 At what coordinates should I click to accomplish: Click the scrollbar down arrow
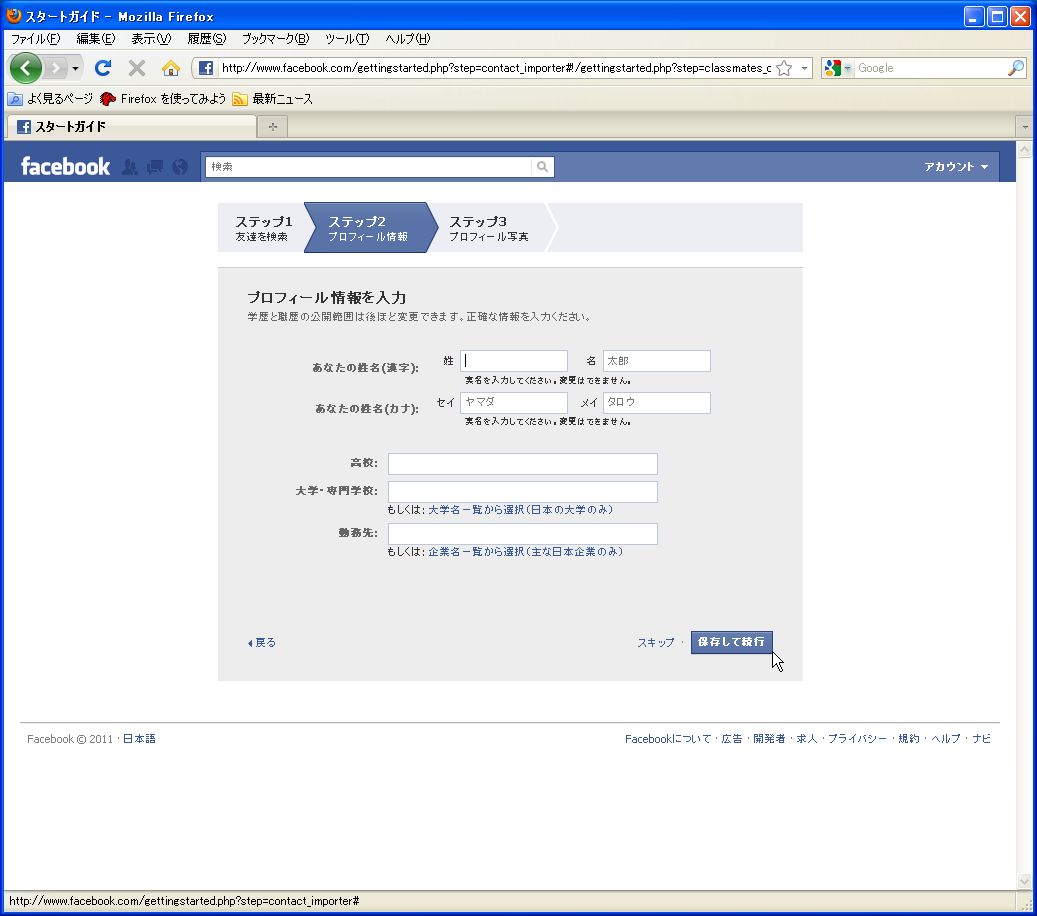pyautogui.click(x=1024, y=882)
